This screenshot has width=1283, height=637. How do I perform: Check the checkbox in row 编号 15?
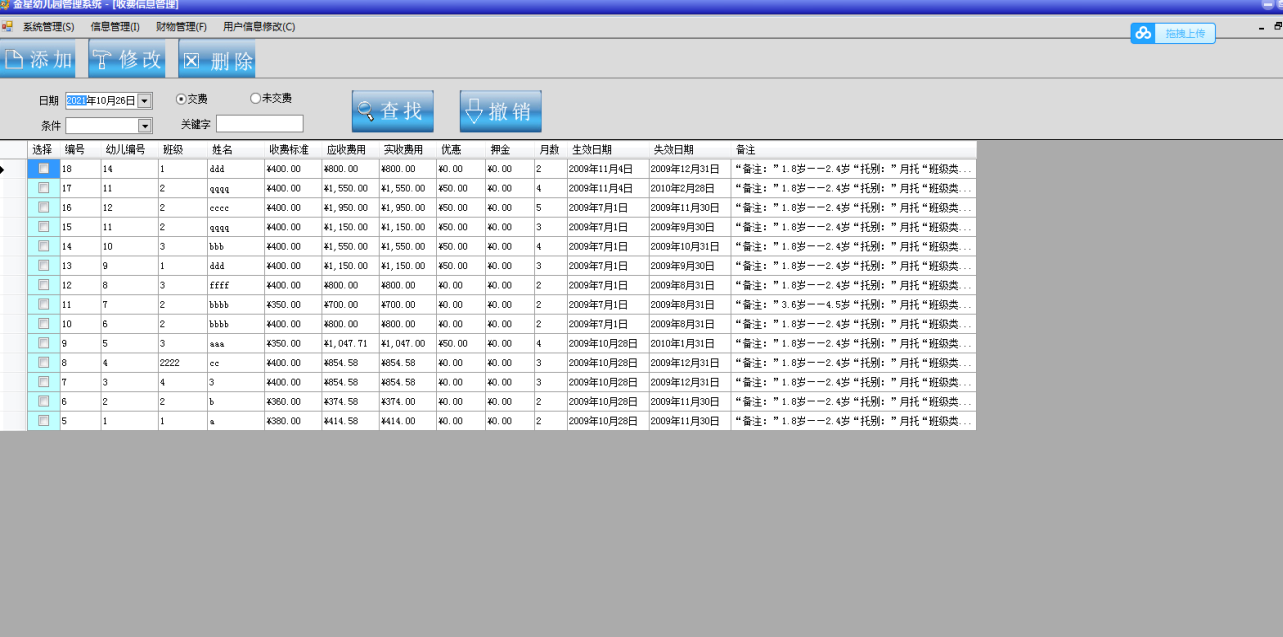click(x=43, y=227)
